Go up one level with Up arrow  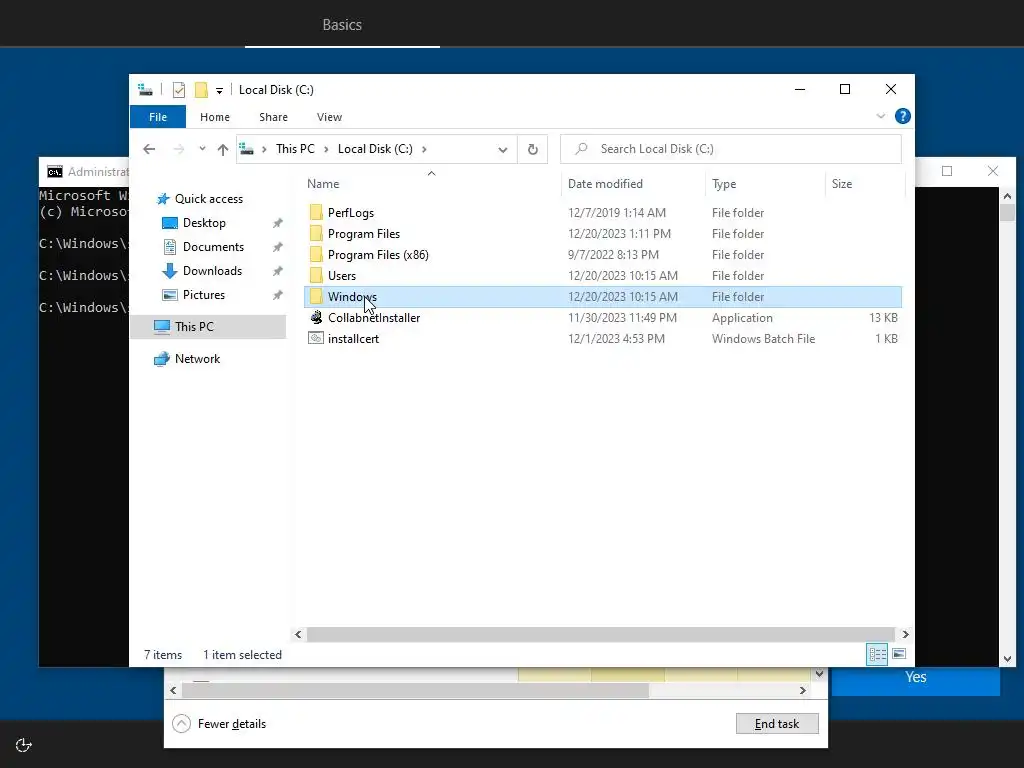pos(223,150)
